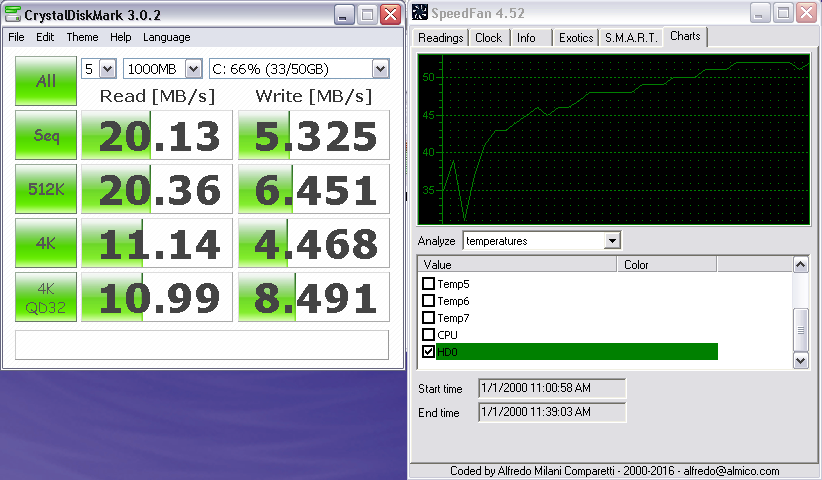Click 4K QD32 read result 10.99
The height and width of the screenshot is (480, 822).
pyautogui.click(x=157, y=297)
